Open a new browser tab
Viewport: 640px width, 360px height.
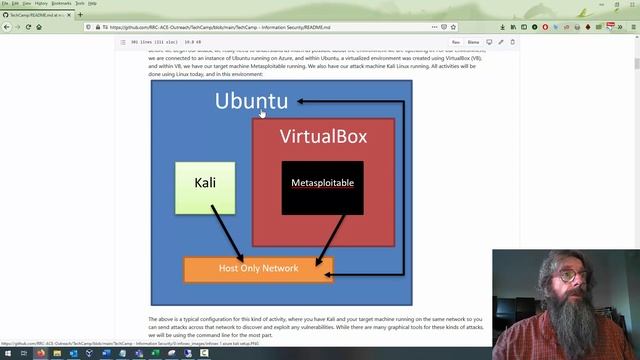click(x=80, y=15)
